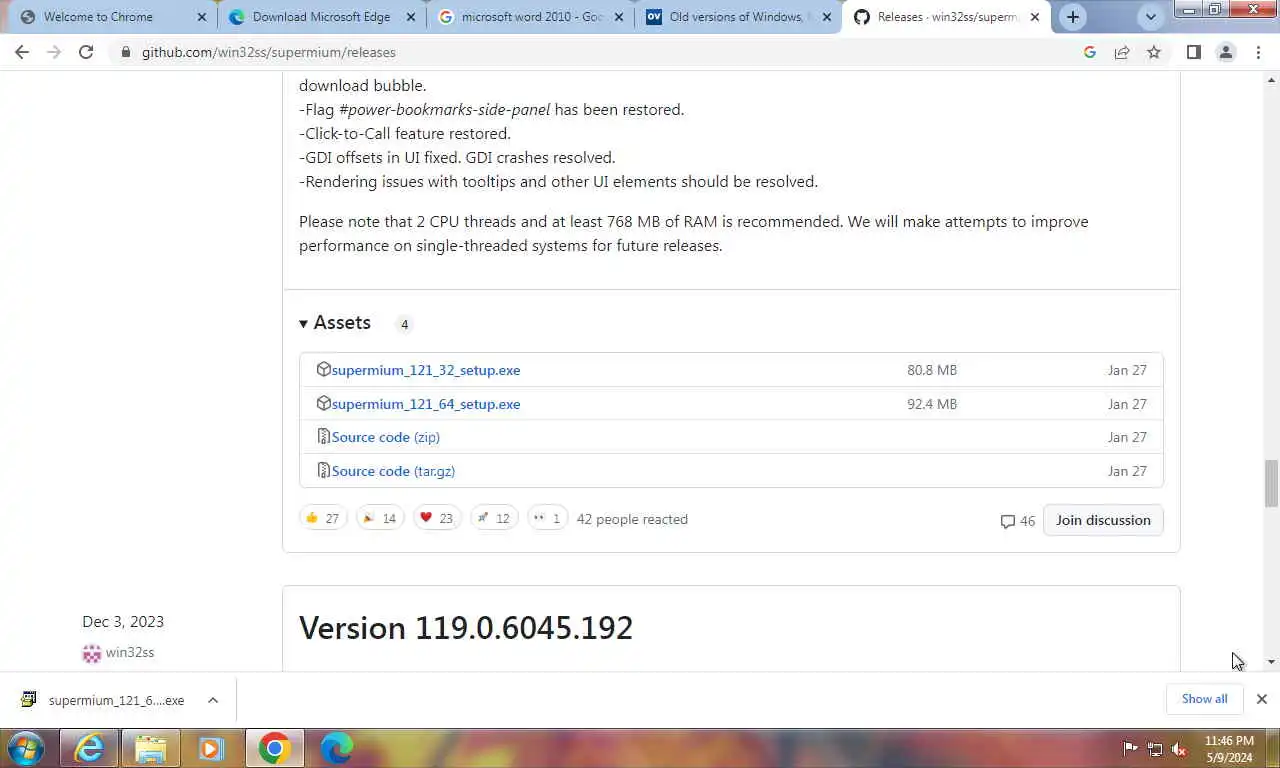Close the Download Microsoft Edge tab
Image resolution: width=1280 pixels, height=768 pixels.
[410, 17]
